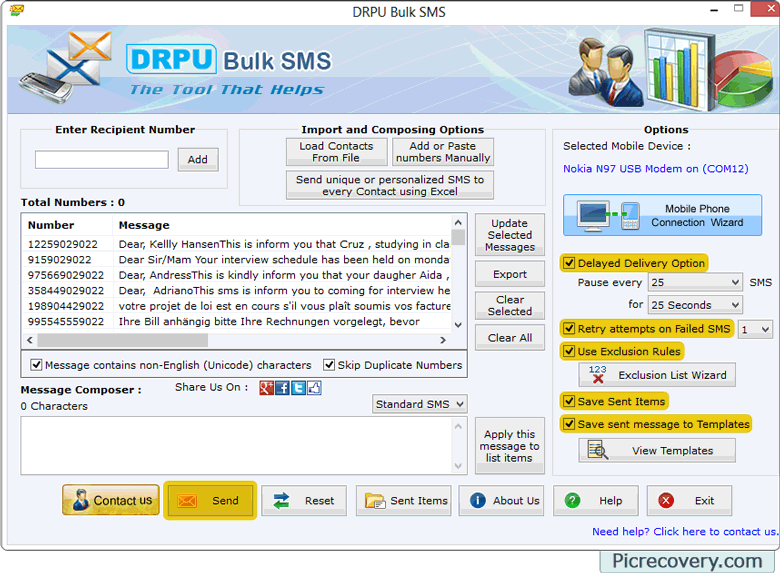This screenshot has height=573, width=780.
Task: Open Sent Items folder
Action: (405, 501)
